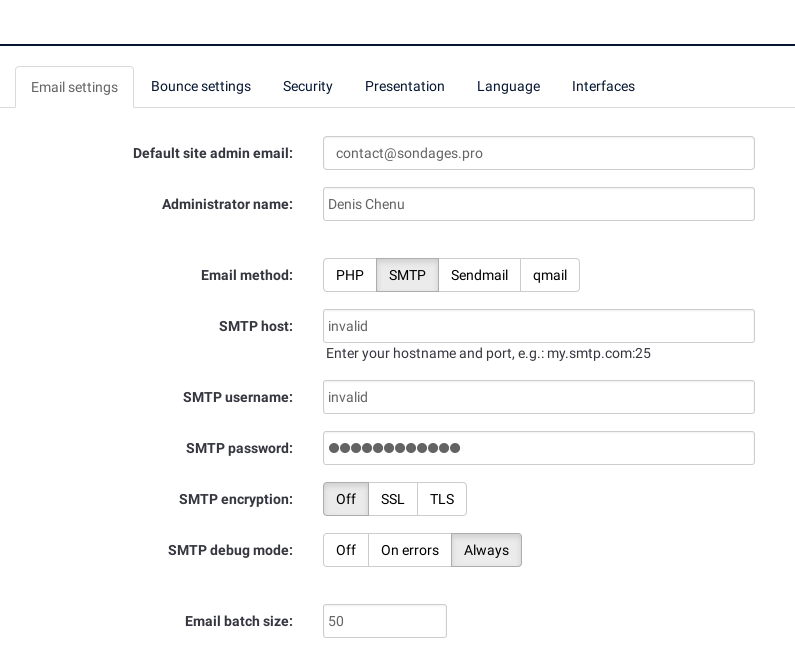The height and width of the screenshot is (668, 795).
Task: Pick qmail as email method
Action: pyautogui.click(x=550, y=275)
